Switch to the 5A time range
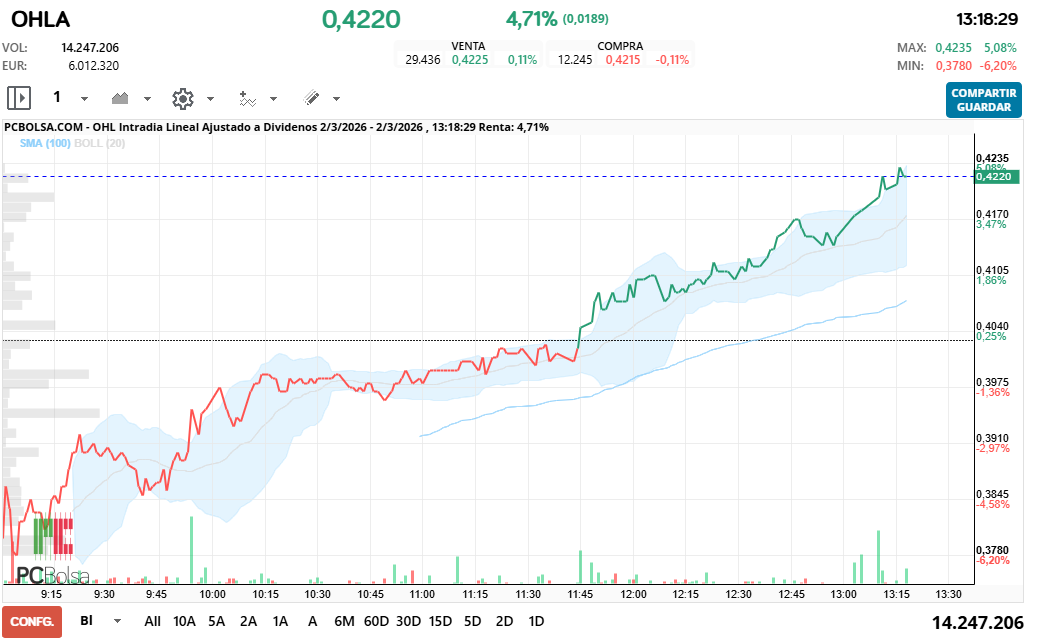 (216, 621)
